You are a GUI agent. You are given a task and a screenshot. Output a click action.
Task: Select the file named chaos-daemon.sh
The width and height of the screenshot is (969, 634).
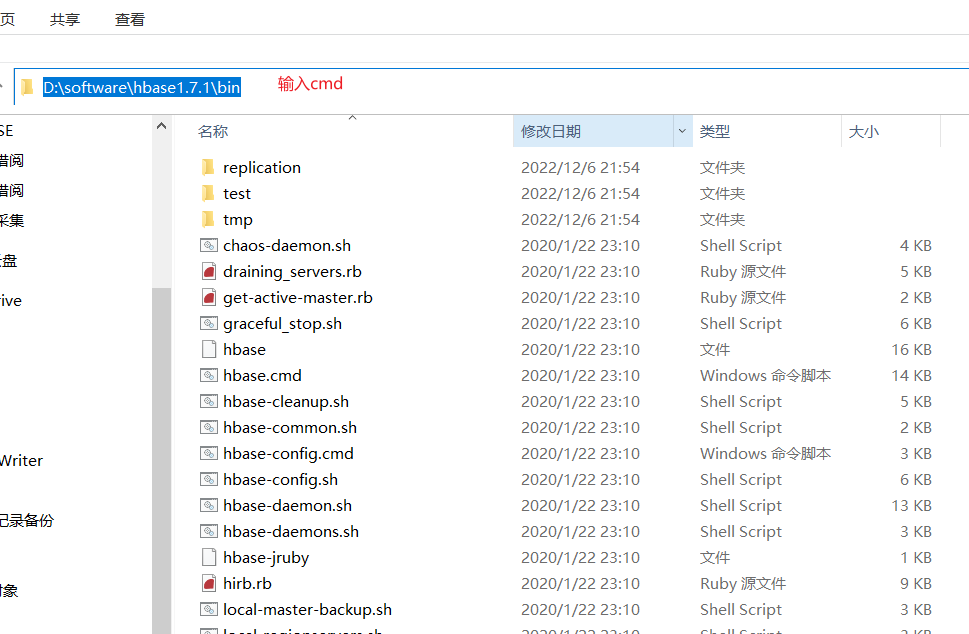(287, 245)
